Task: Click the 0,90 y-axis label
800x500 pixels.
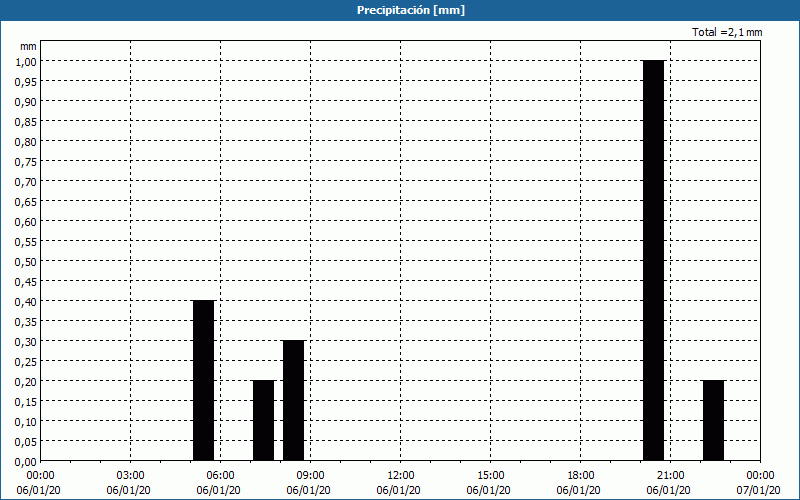Action: [26, 102]
